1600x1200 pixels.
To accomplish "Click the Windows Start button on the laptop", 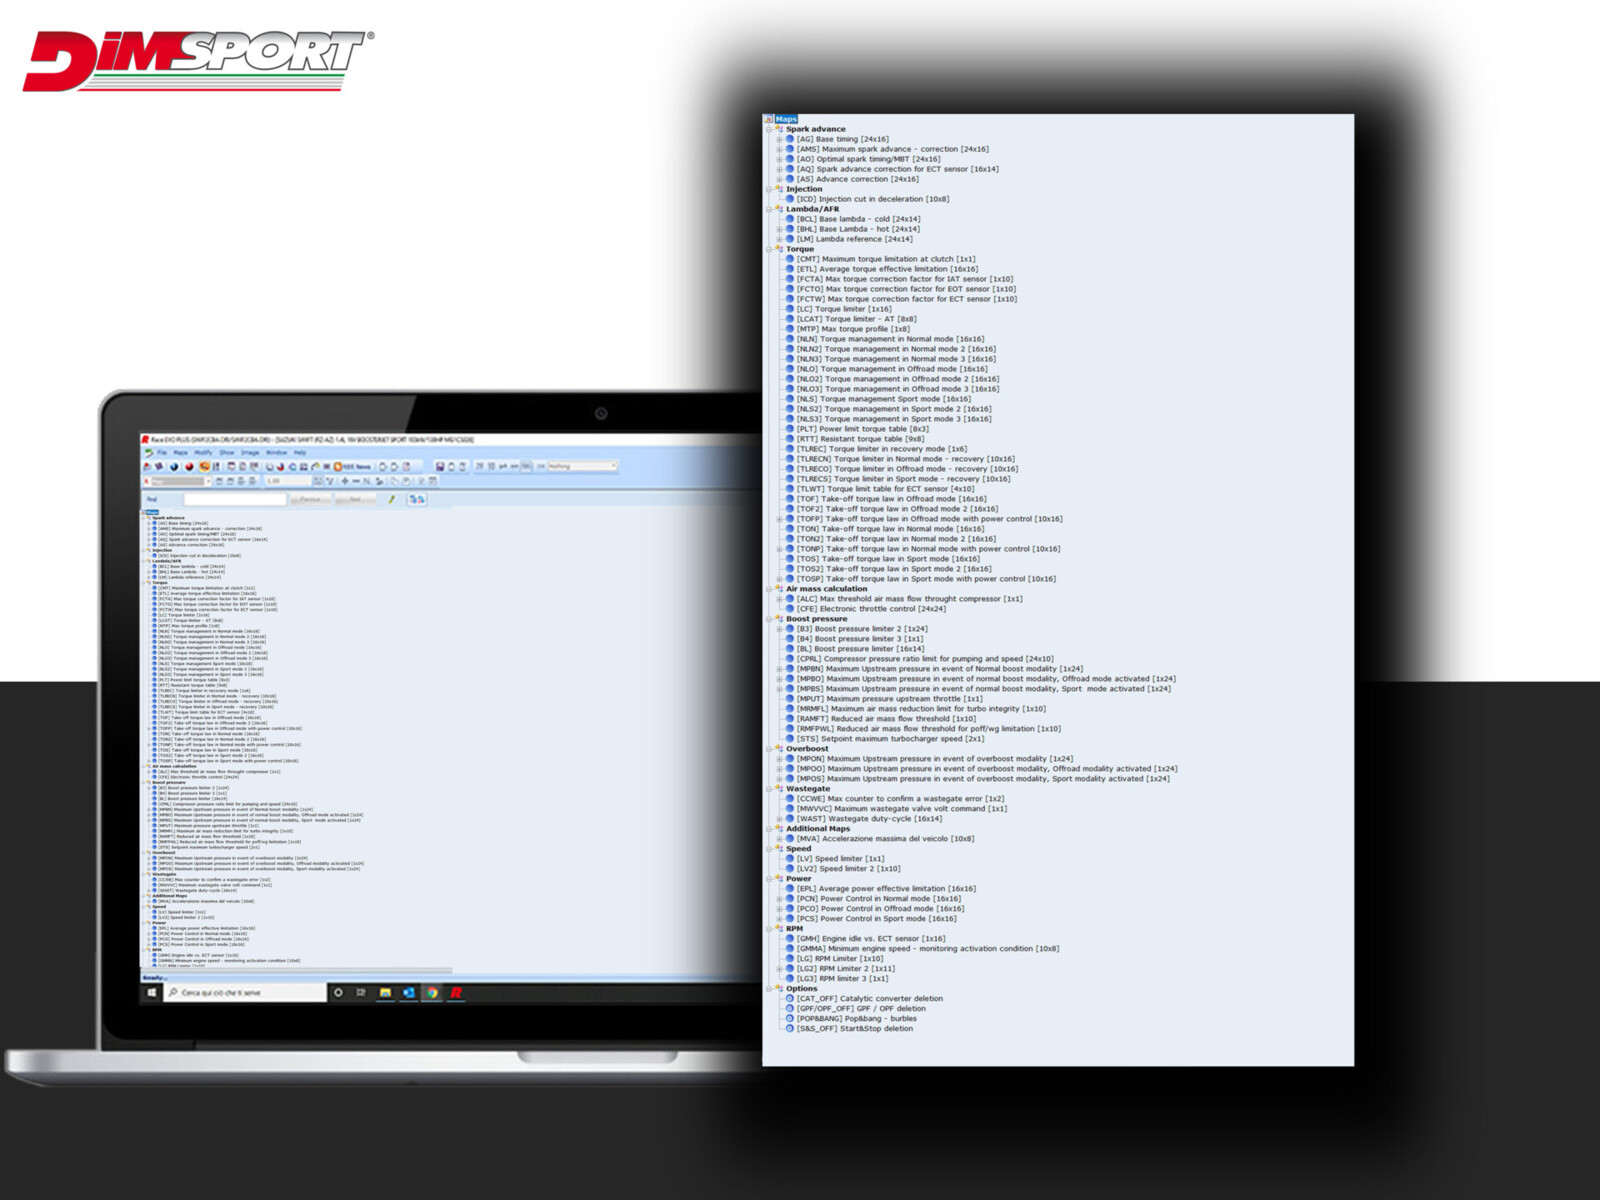I will 152,993.
